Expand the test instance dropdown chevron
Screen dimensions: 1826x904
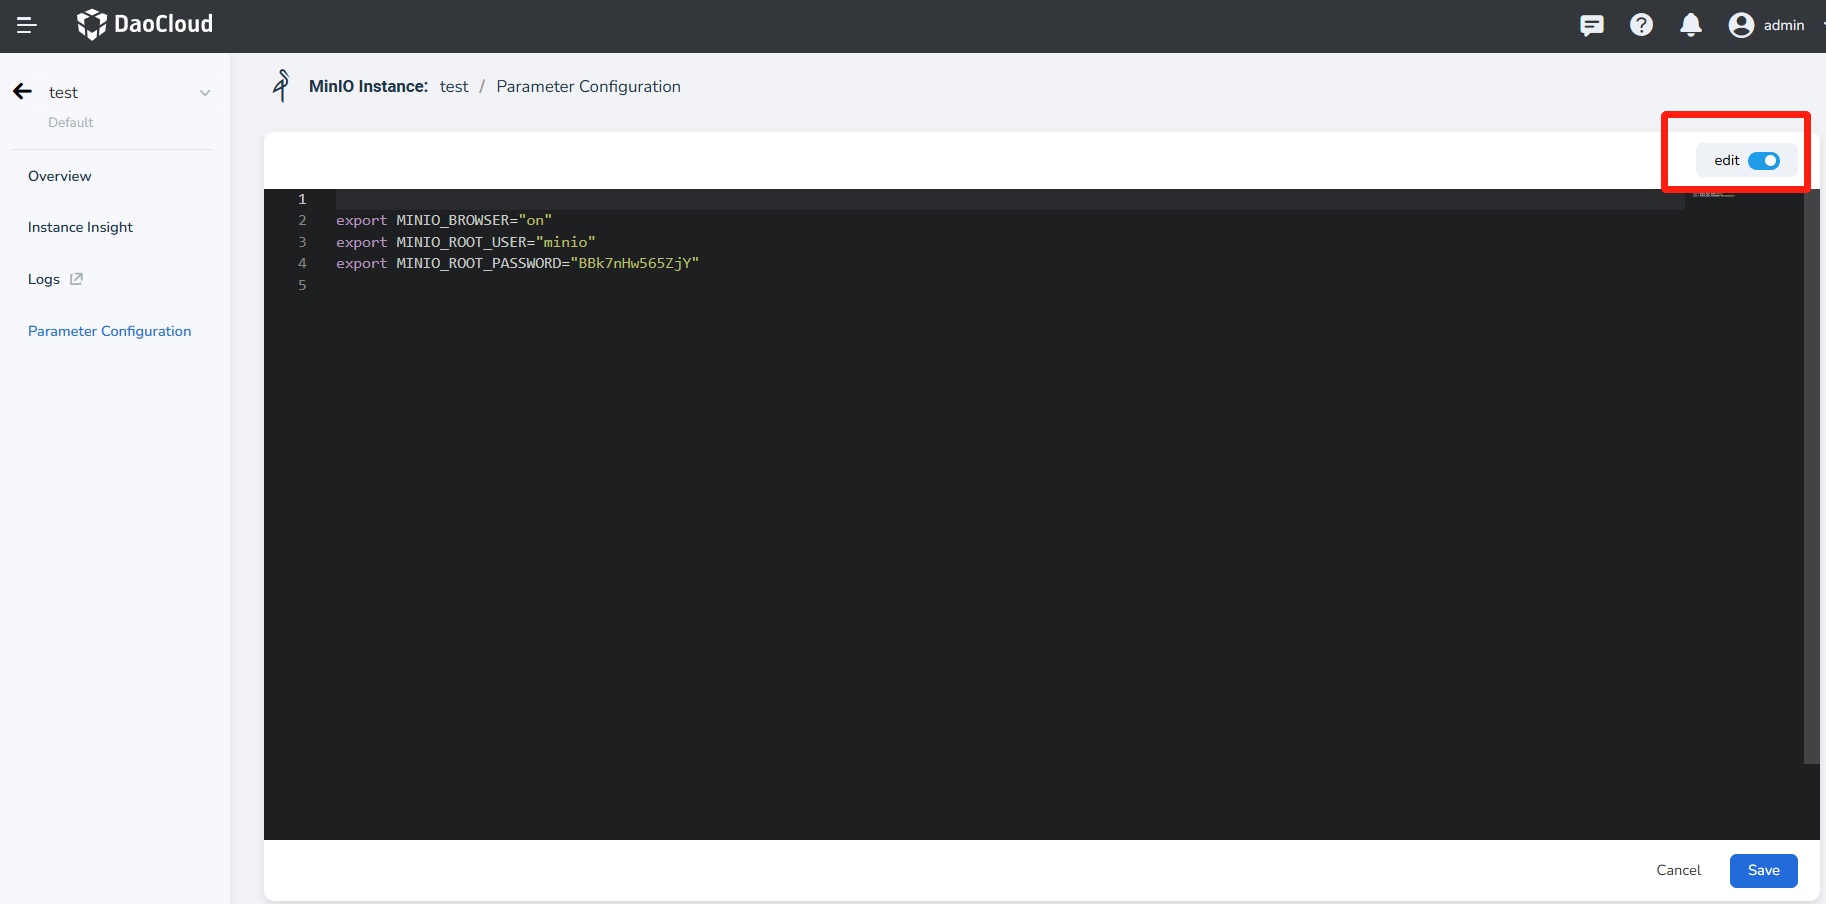[205, 93]
